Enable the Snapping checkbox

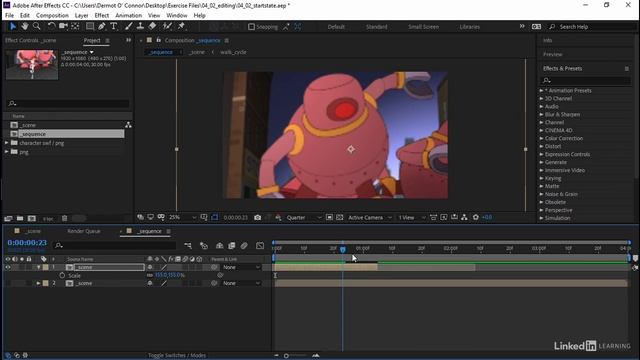[x=251, y=27]
